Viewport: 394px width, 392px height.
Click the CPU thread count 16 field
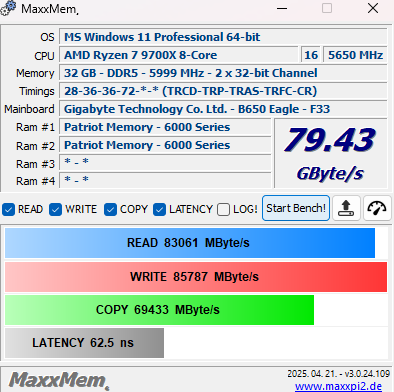point(311,55)
